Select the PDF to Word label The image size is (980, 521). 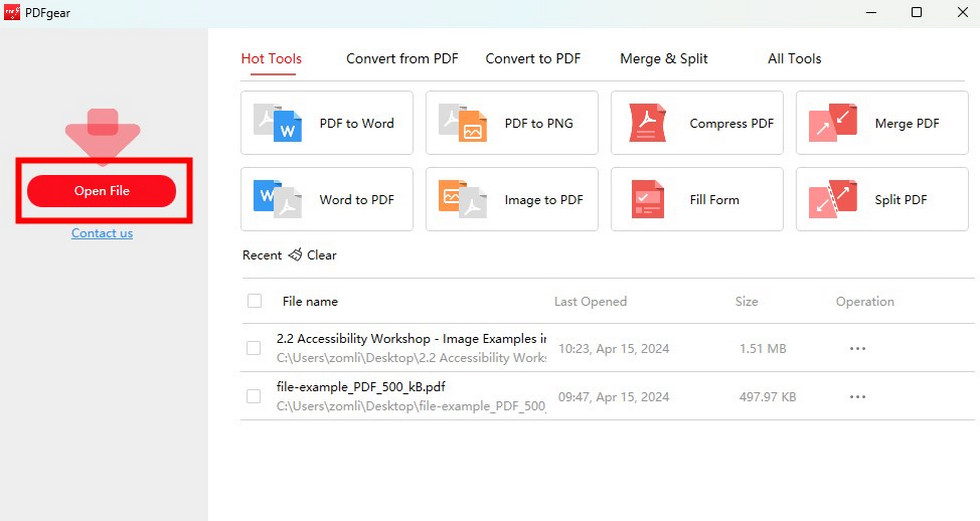[357, 124]
